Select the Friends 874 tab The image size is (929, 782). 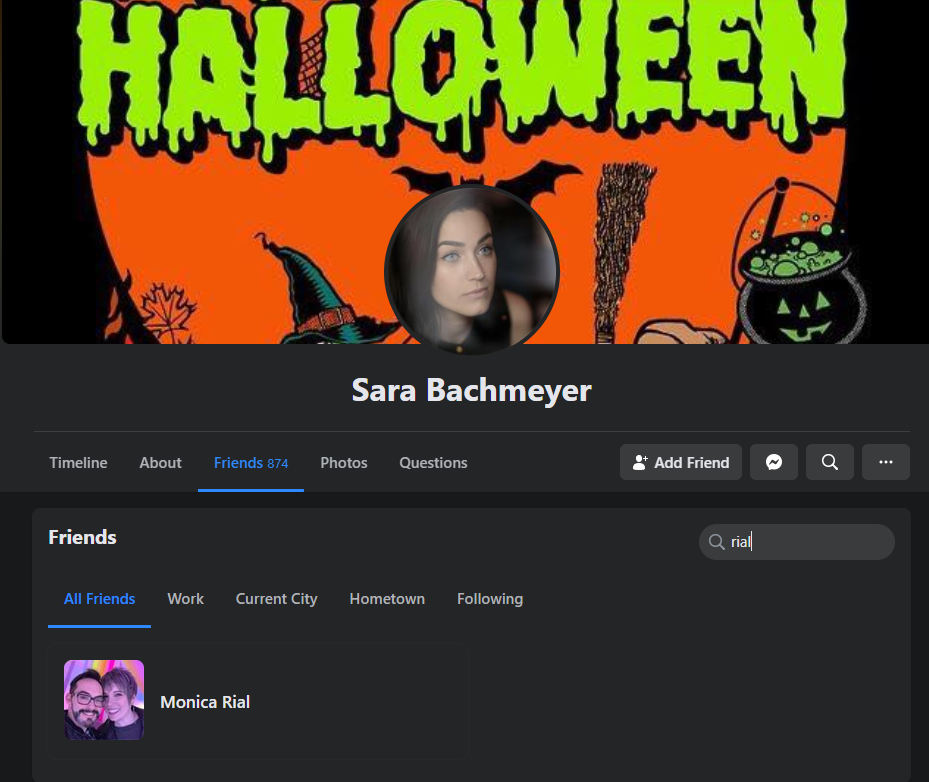(x=251, y=463)
